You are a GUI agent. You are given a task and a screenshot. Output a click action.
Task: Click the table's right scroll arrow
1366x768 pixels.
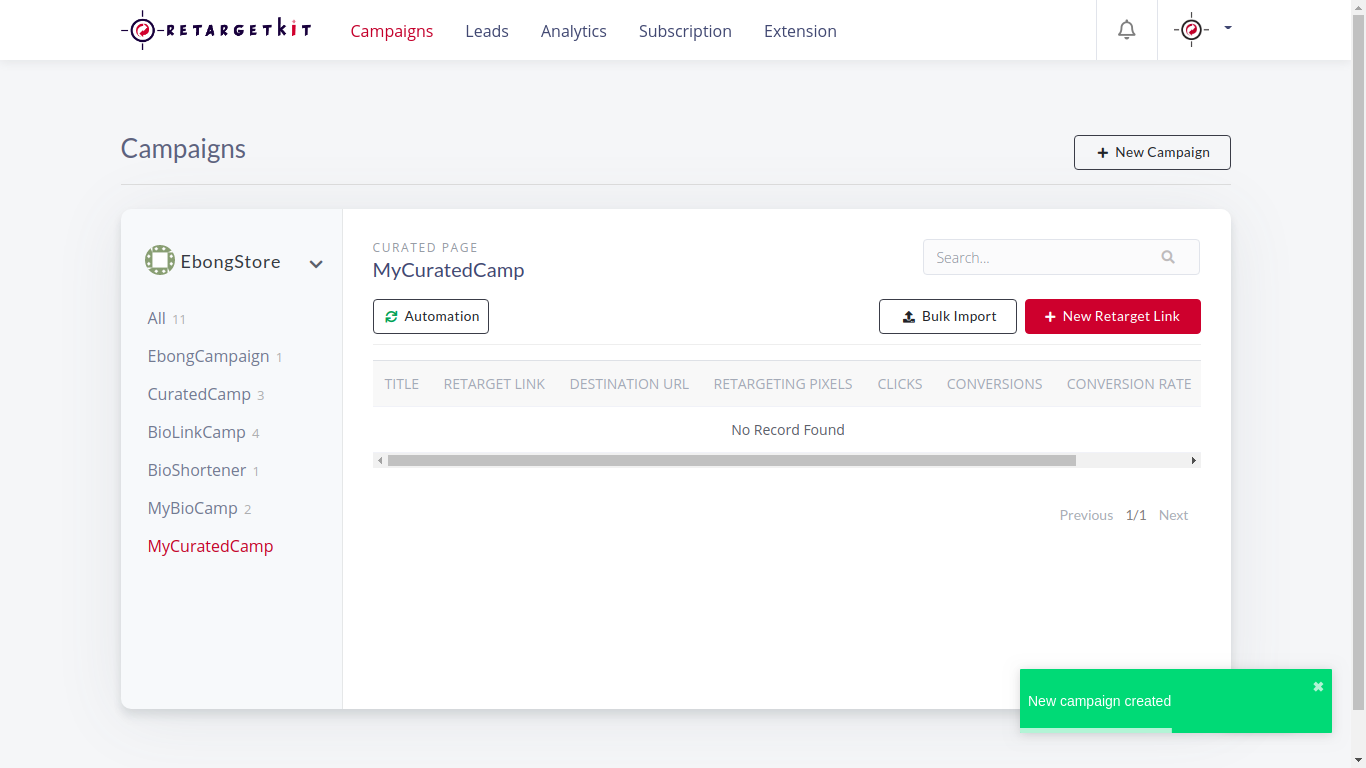coord(1194,460)
